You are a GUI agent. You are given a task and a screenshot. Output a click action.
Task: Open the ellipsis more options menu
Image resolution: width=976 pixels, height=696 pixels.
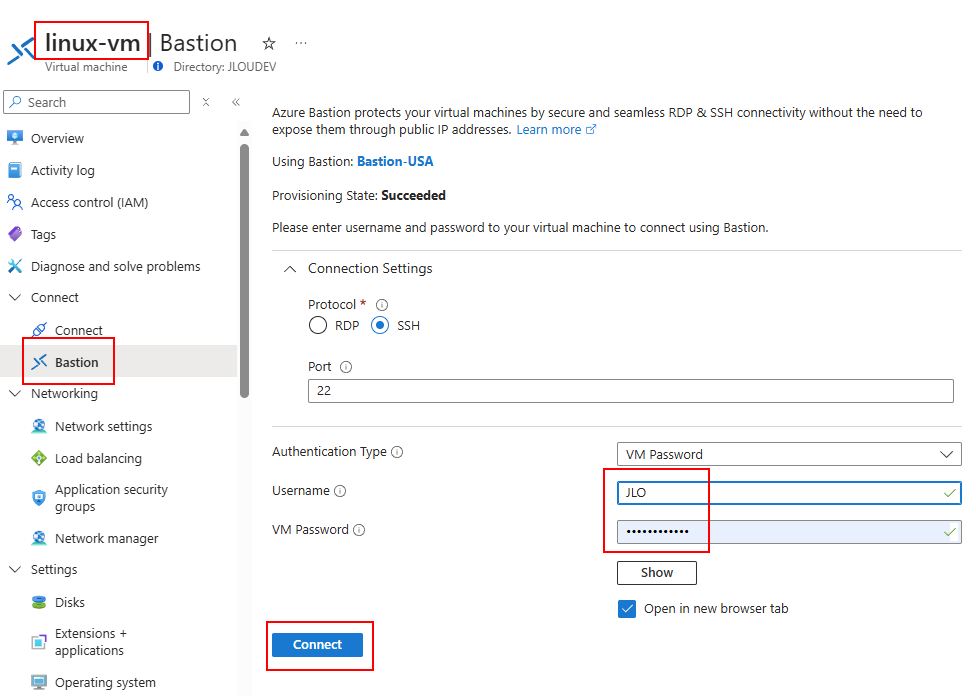[x=301, y=43]
